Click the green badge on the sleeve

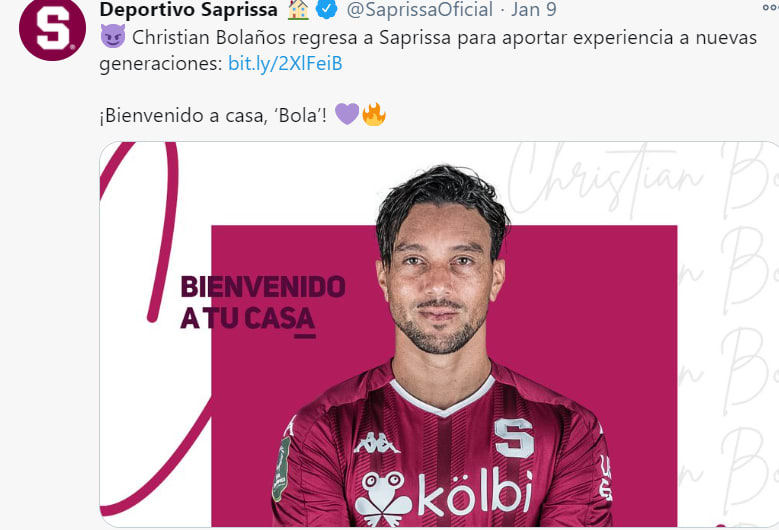click(x=281, y=469)
